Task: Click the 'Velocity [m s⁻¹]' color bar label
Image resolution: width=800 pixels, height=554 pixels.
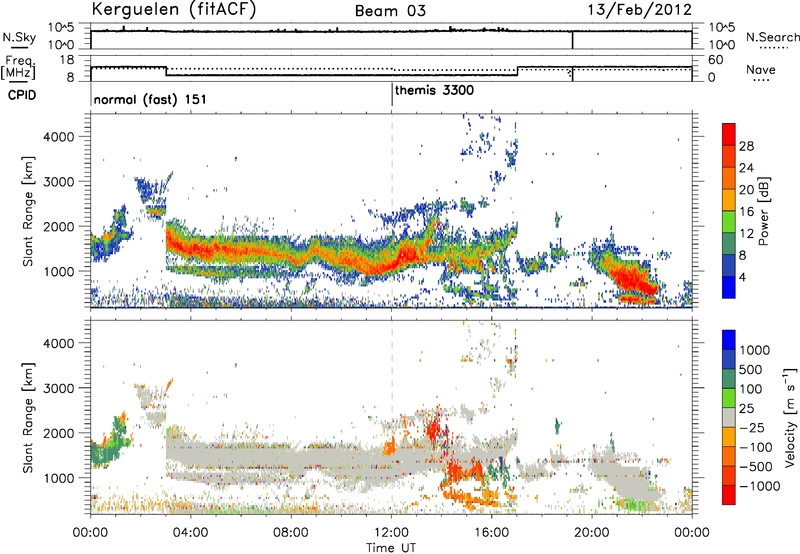Action: [x=790, y=417]
